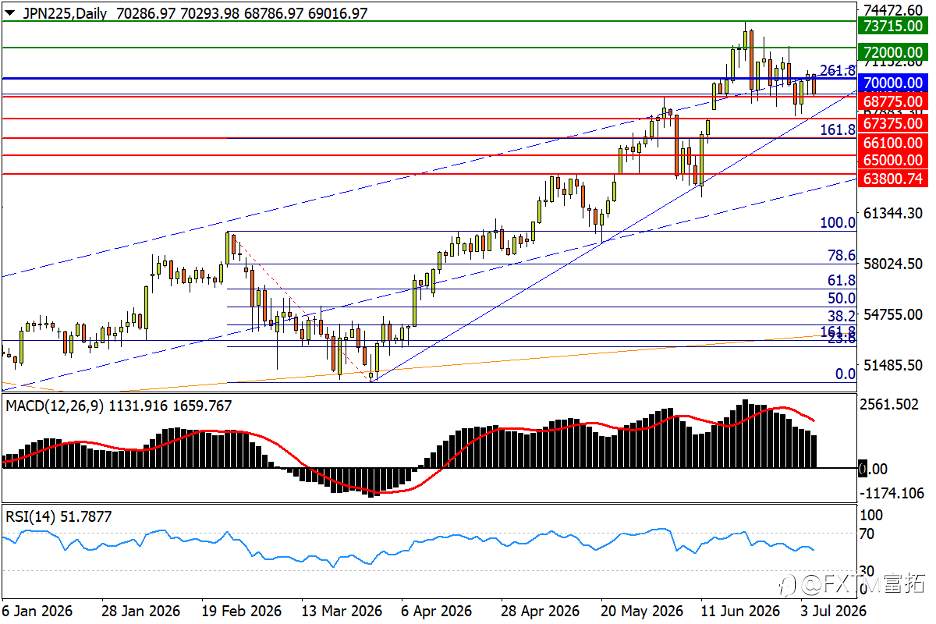Click the 54755.00 price scale value
This screenshot has width=936, height=624.
click(893, 314)
